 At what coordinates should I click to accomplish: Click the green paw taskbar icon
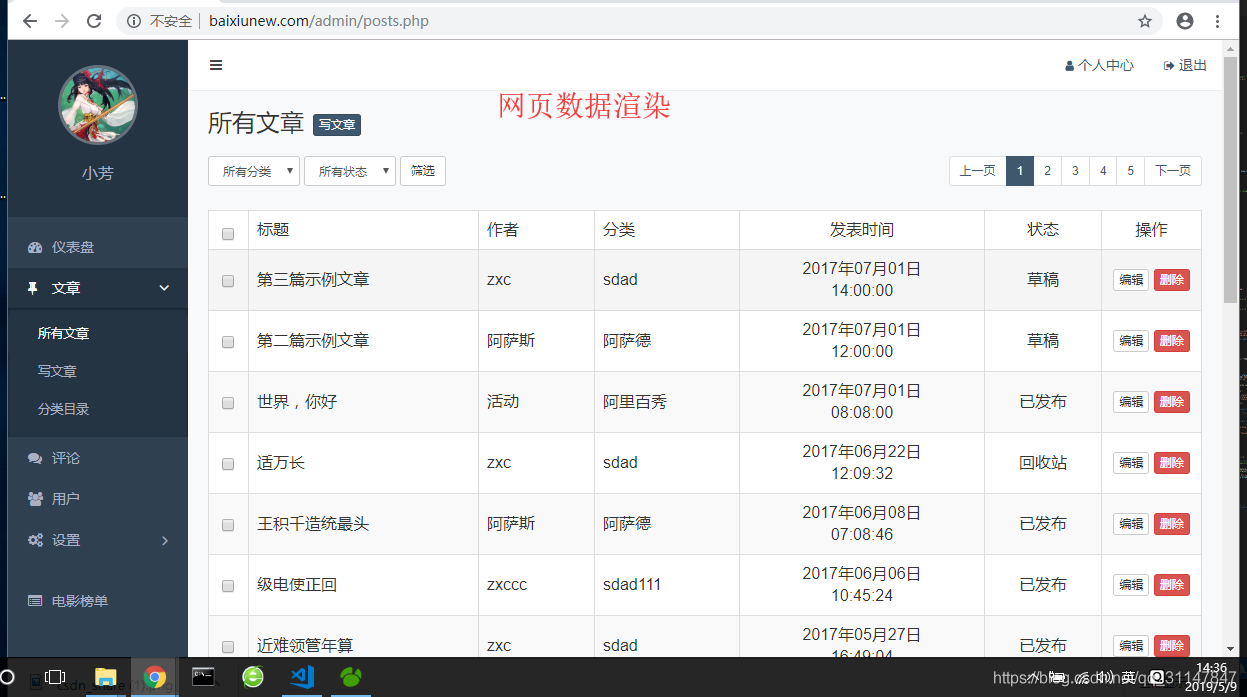click(x=350, y=677)
